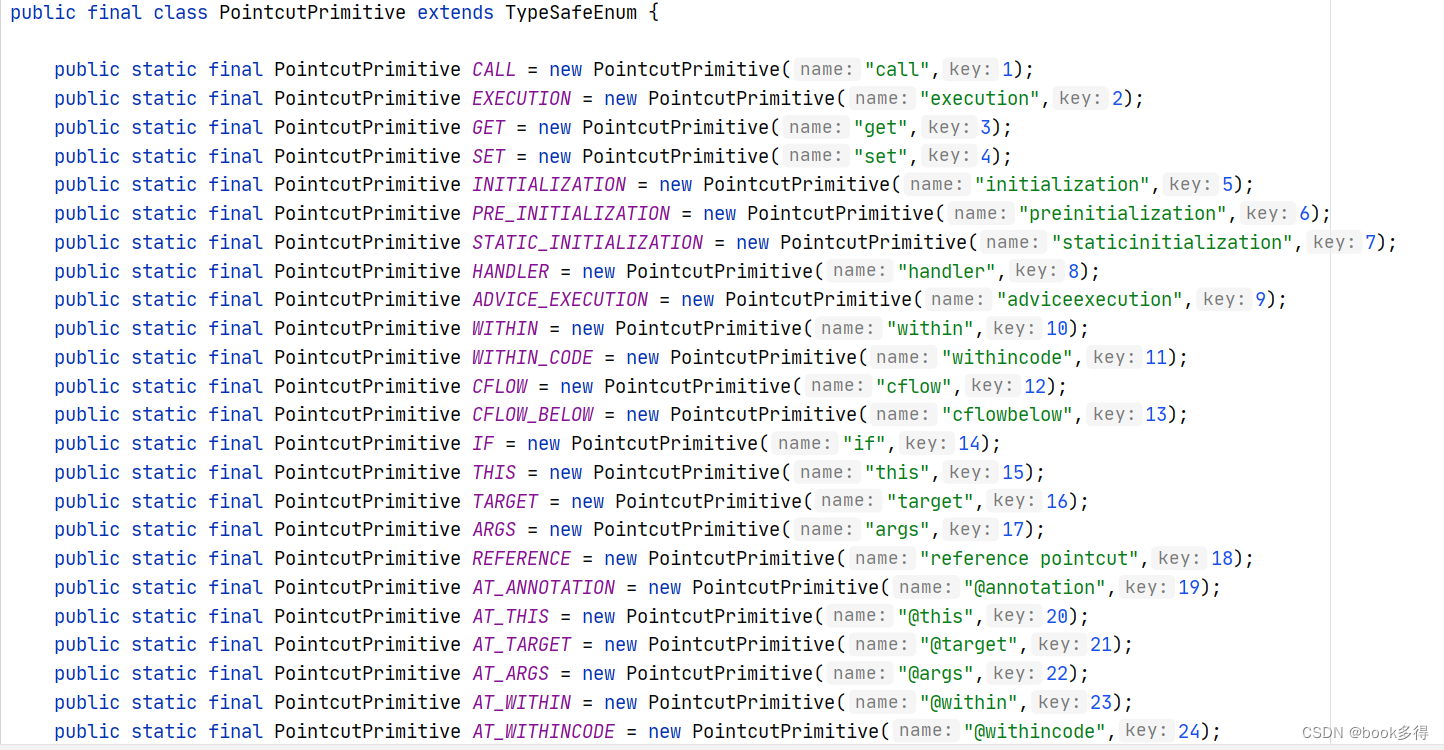Select the "get" string literal
Image resolution: width=1444 pixels, height=750 pixels.
point(881,128)
